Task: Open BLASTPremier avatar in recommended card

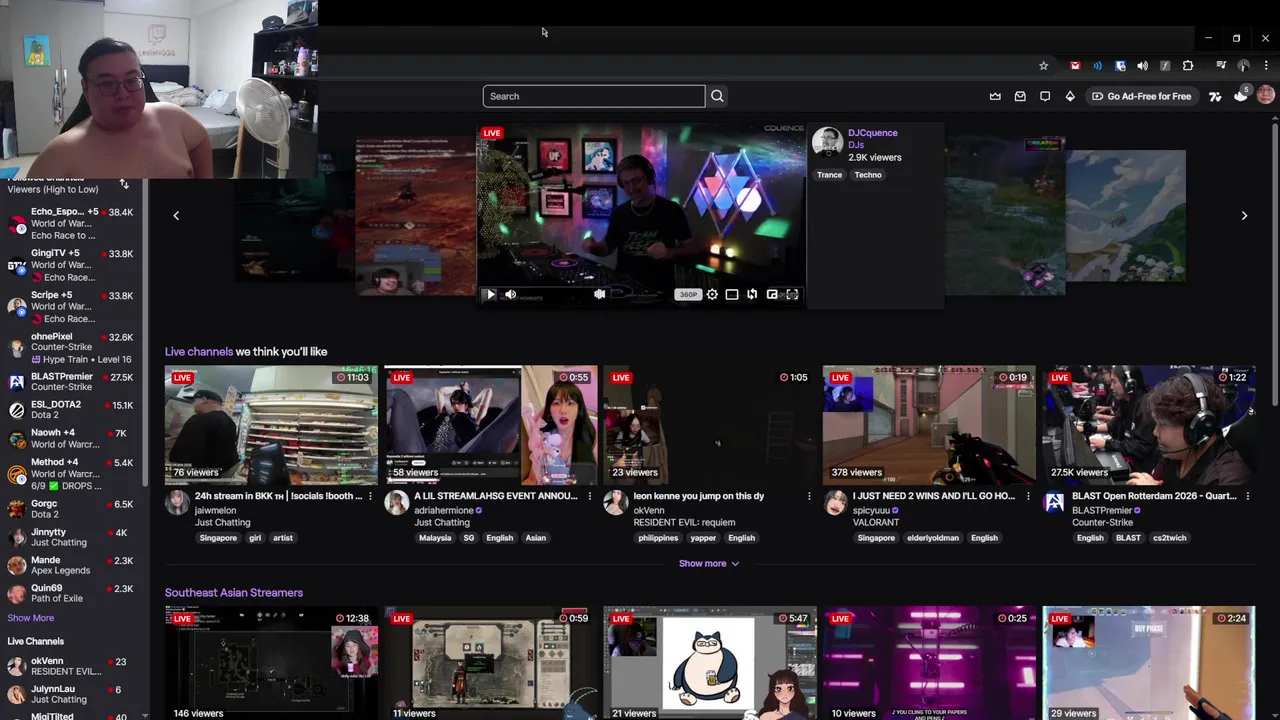Action: [1054, 502]
